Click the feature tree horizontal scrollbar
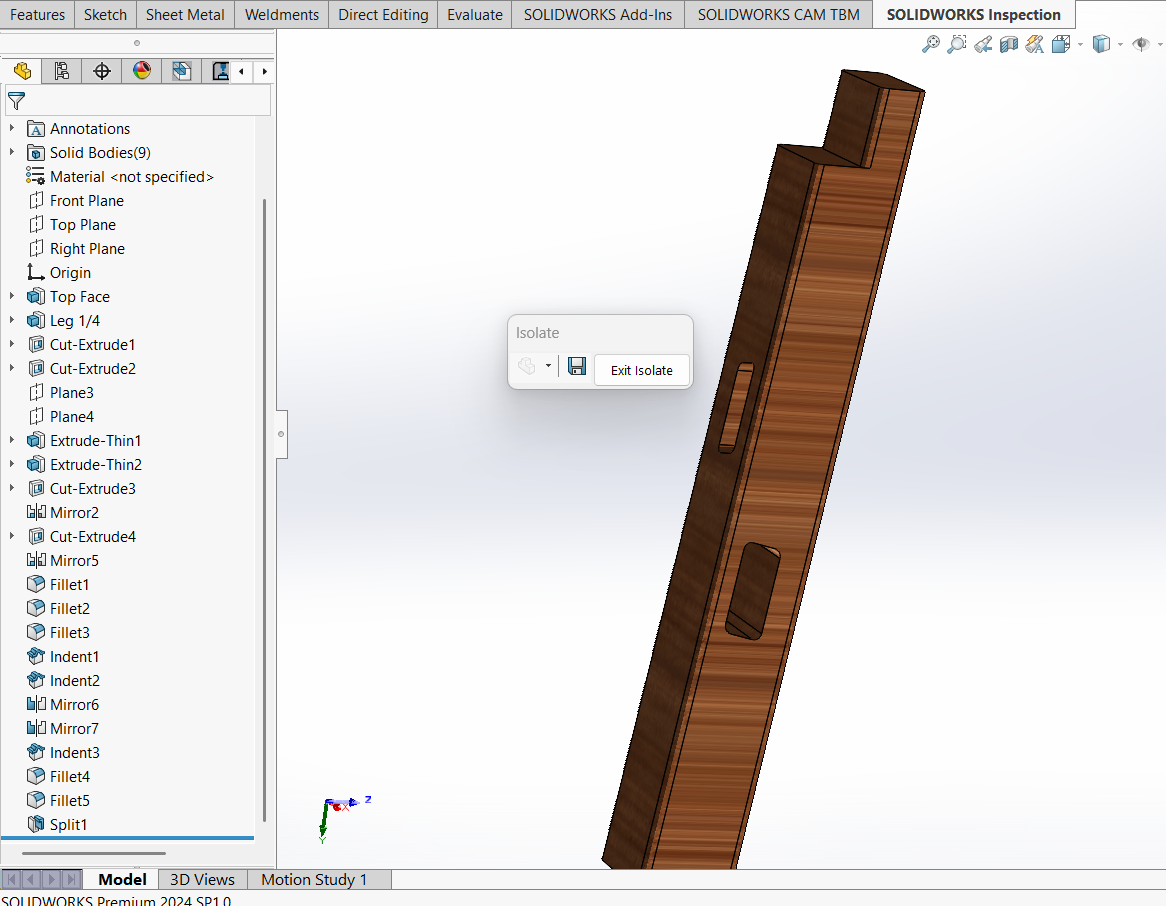The image size is (1166, 906). point(94,853)
